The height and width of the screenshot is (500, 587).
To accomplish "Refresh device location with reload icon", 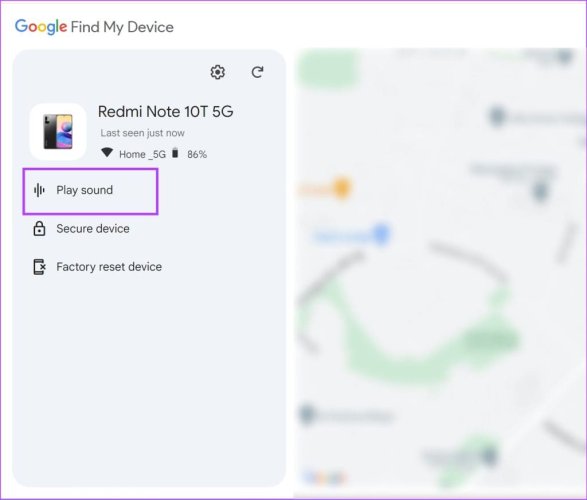I will [257, 72].
